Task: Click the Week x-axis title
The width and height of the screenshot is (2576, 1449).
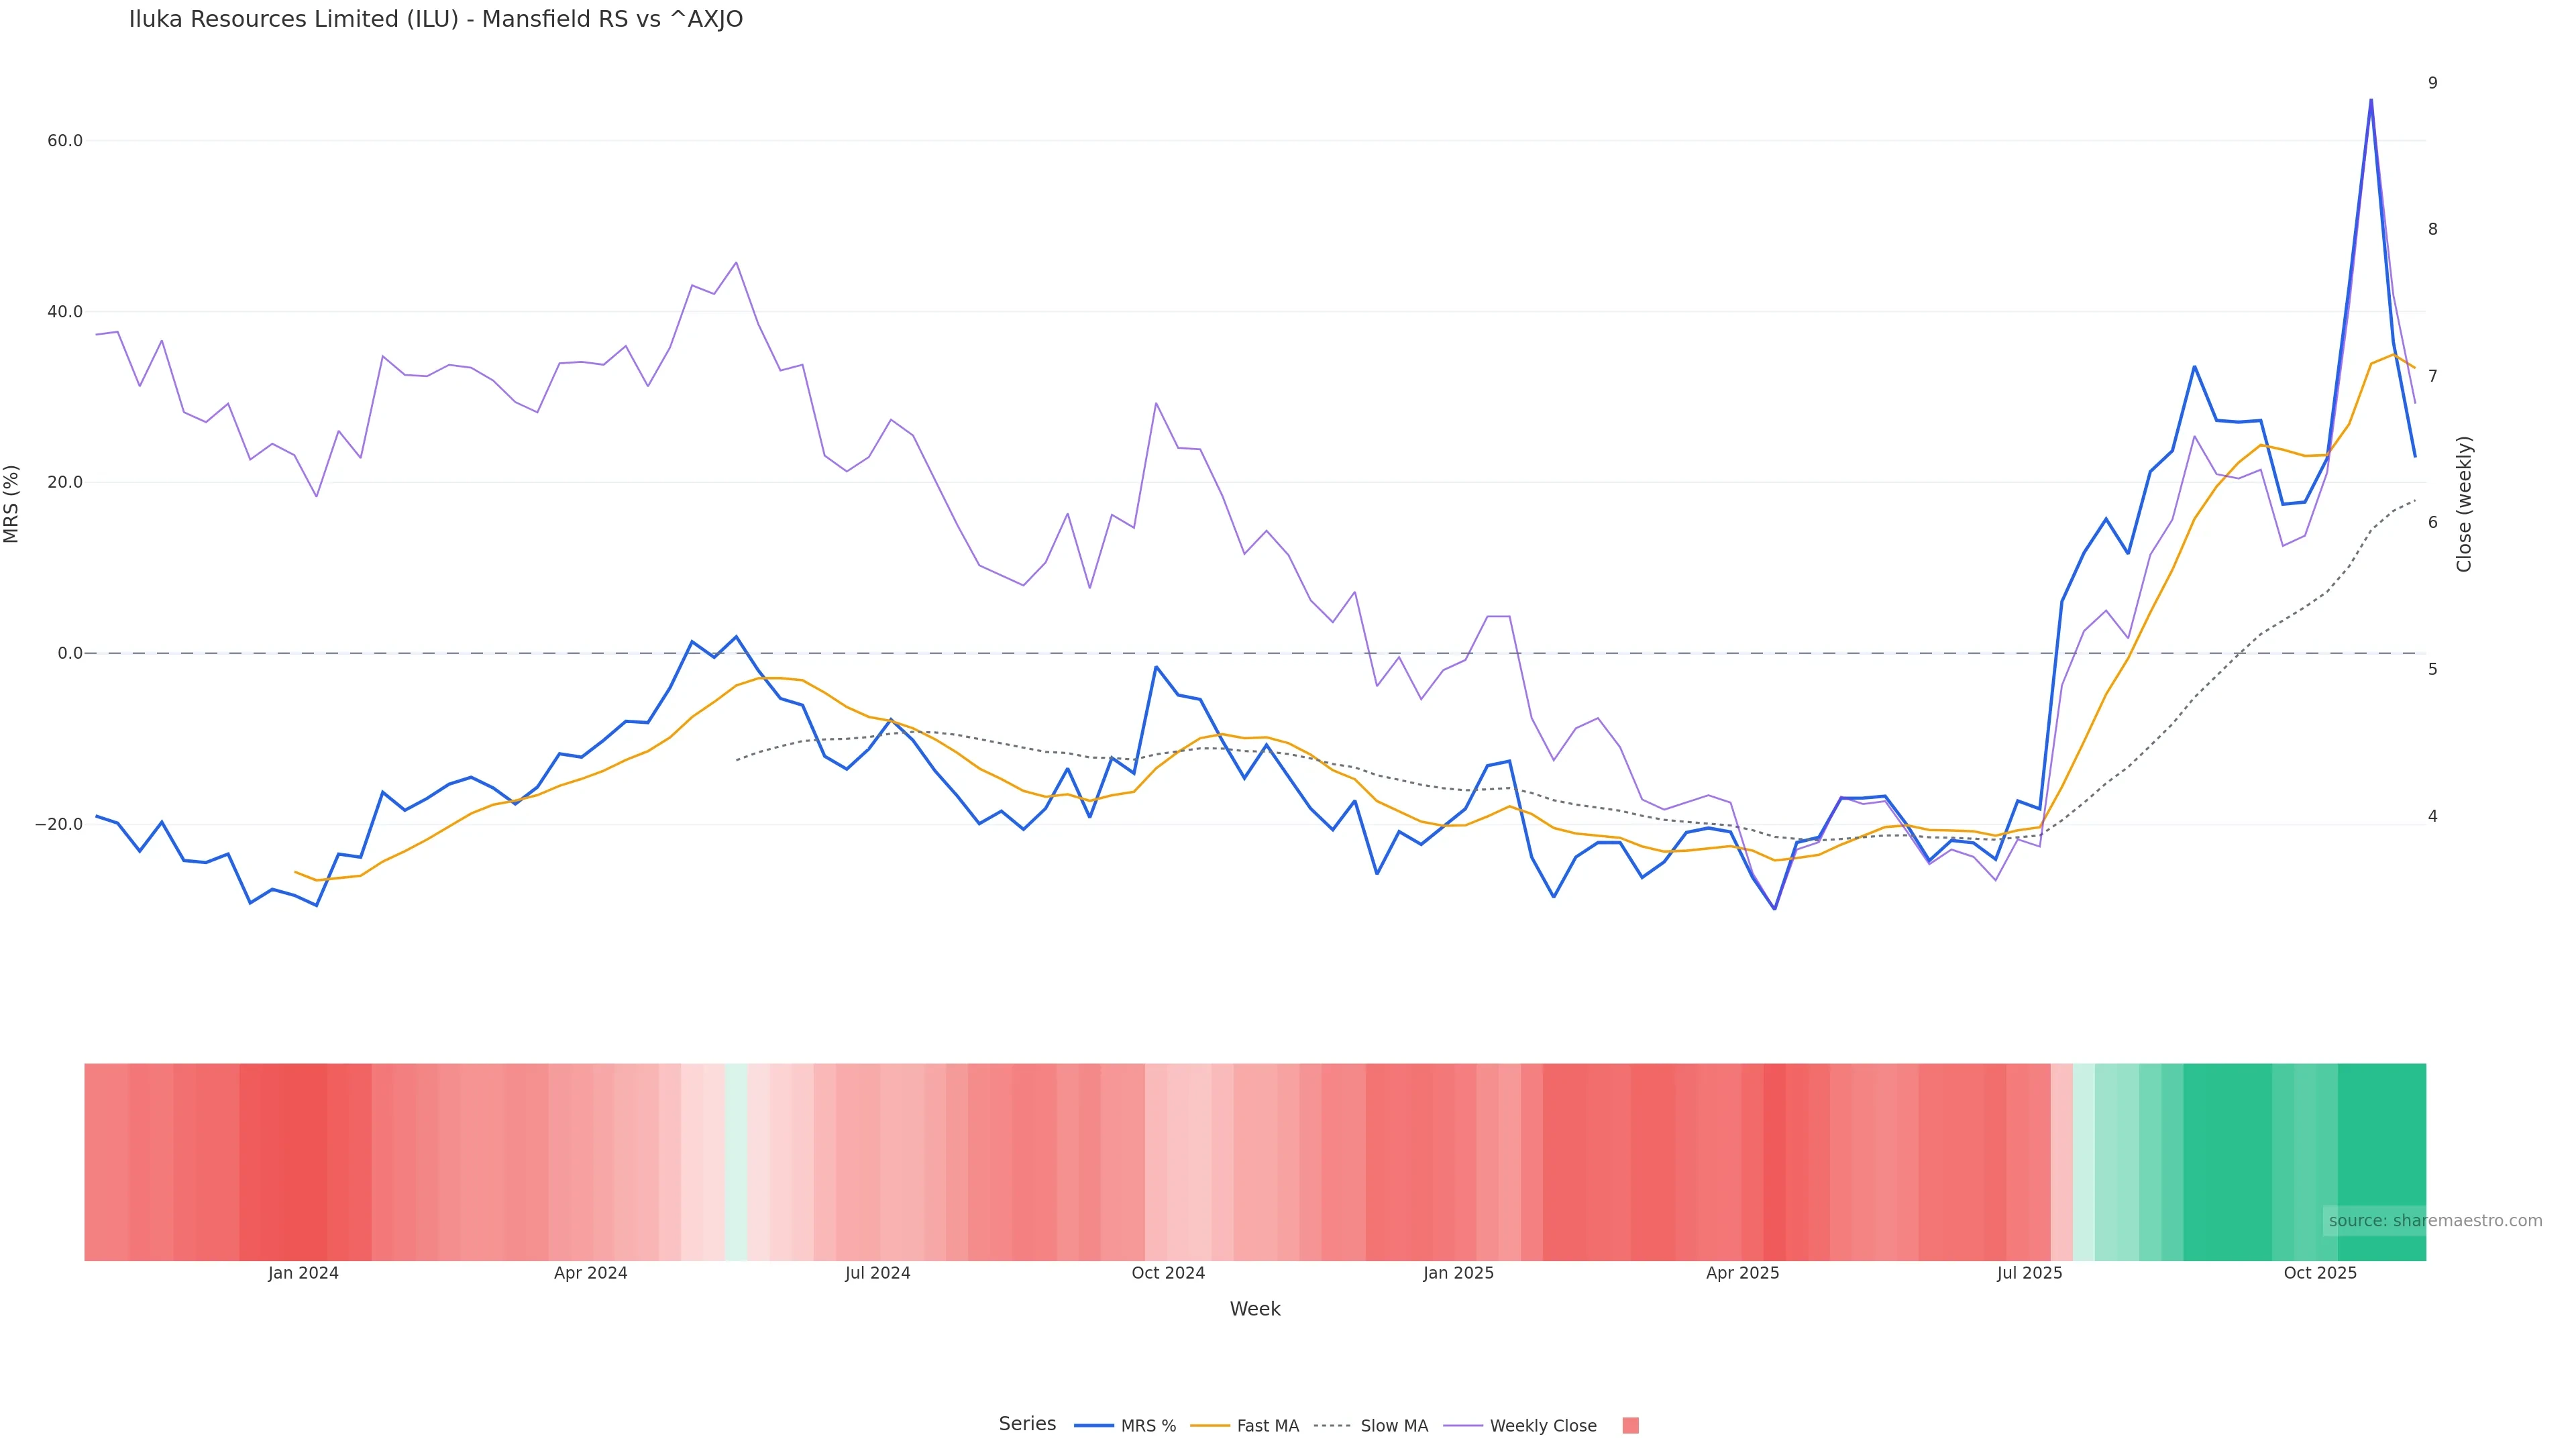Action: coord(1255,1310)
